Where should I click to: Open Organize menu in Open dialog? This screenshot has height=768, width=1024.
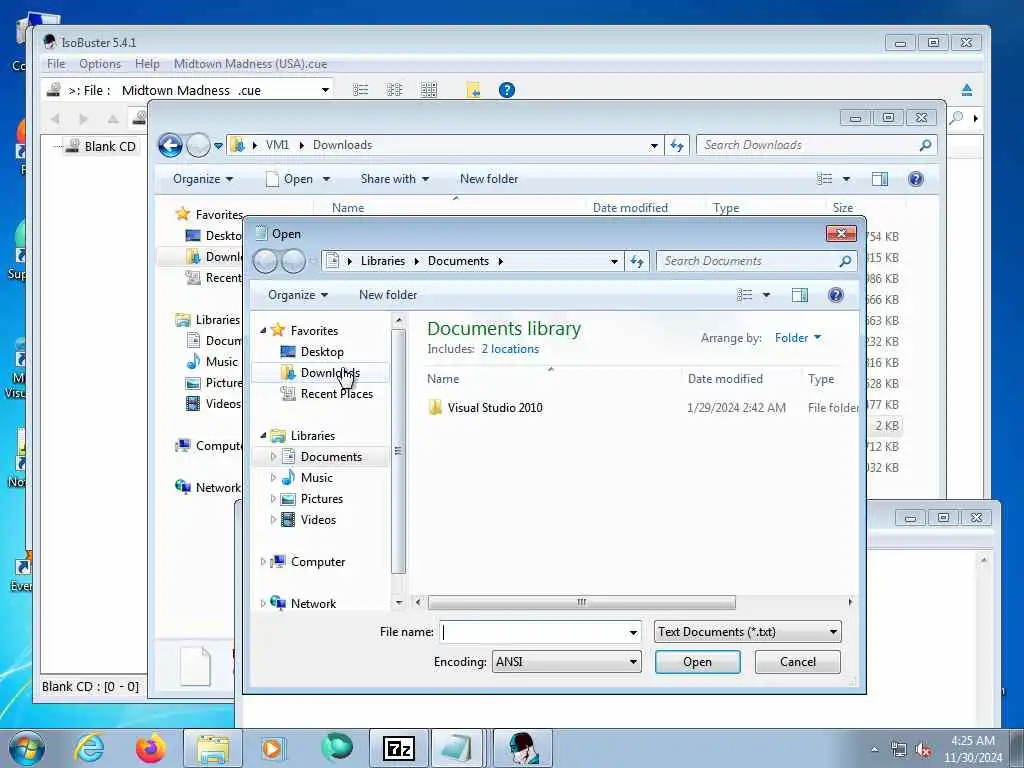[298, 295]
